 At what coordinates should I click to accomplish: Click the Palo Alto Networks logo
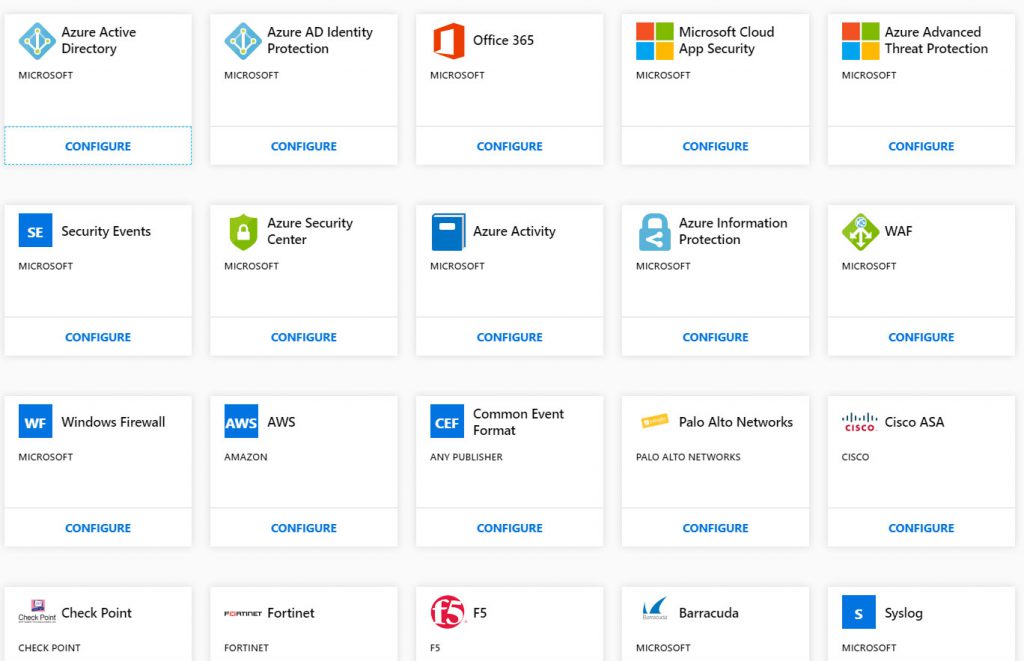[x=654, y=421]
